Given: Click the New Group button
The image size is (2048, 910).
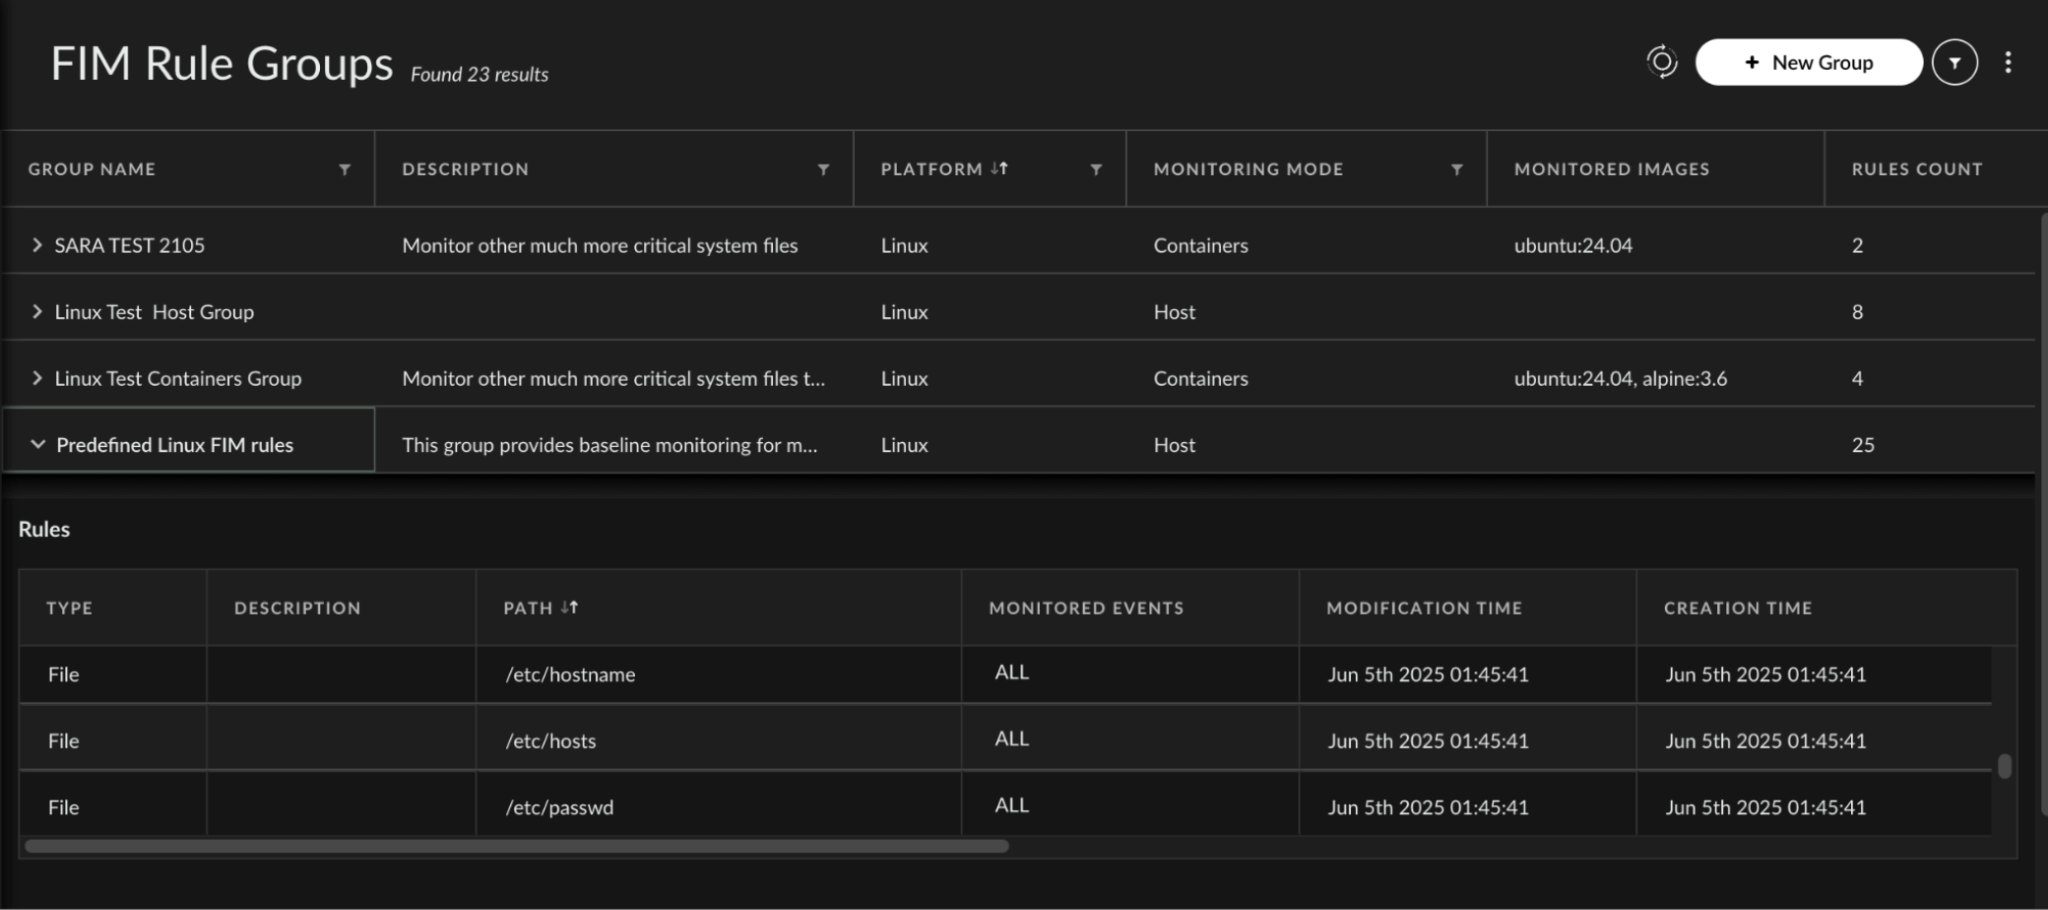Looking at the screenshot, I should 1808,62.
